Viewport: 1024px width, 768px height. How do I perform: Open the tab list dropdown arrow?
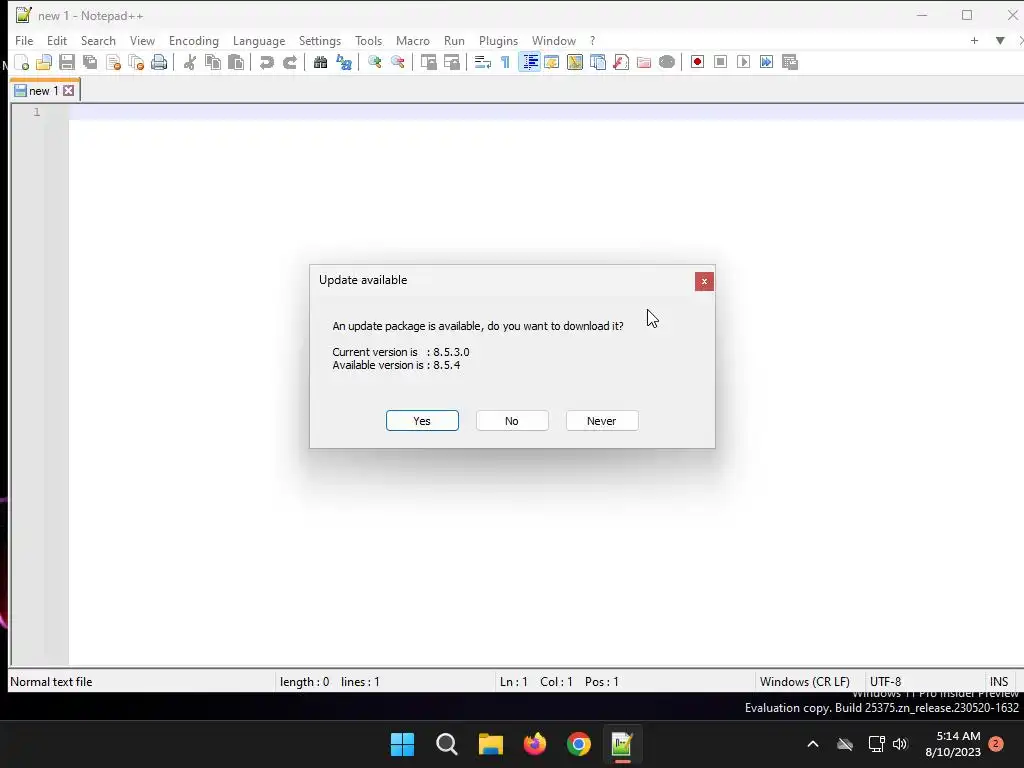tap(1000, 40)
